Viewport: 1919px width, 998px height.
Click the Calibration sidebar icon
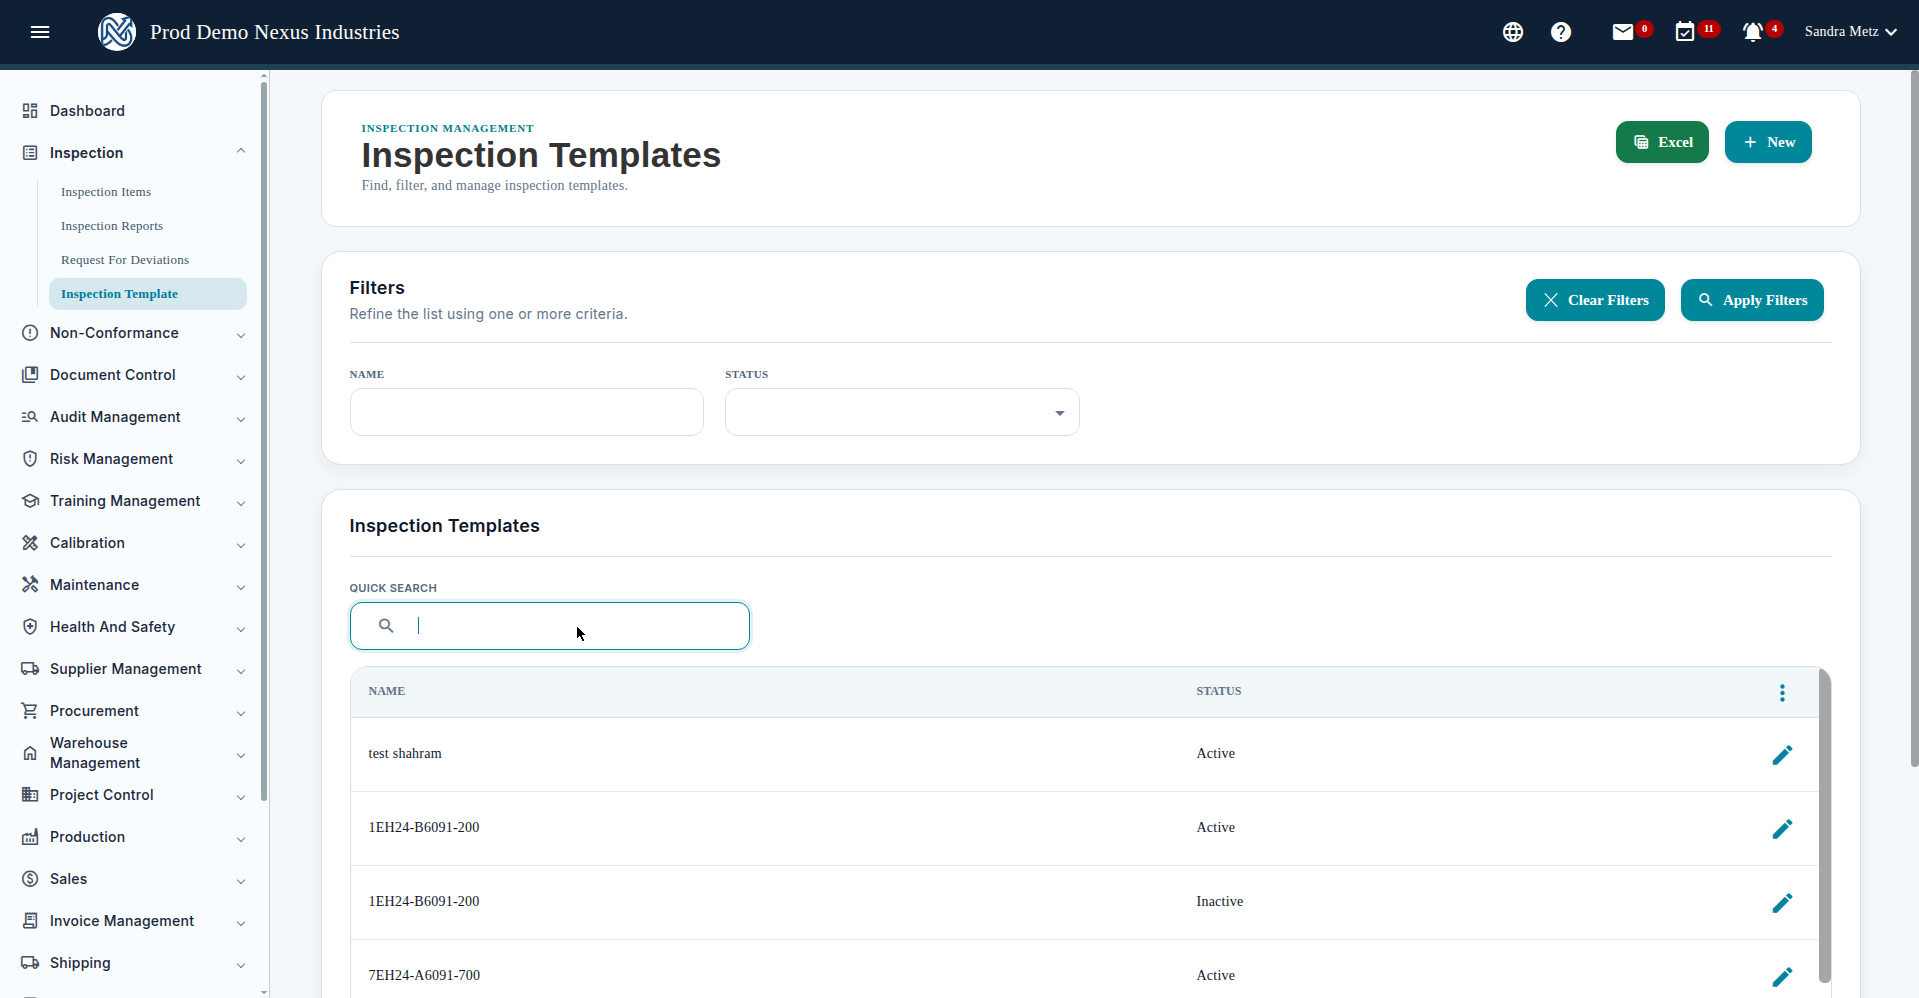[30, 543]
